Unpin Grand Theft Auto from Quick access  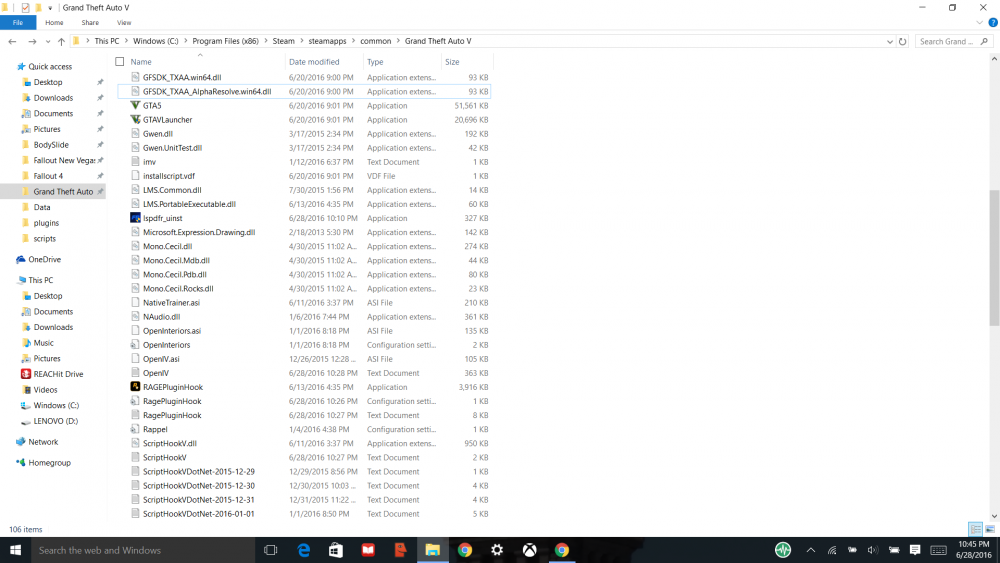(100, 191)
